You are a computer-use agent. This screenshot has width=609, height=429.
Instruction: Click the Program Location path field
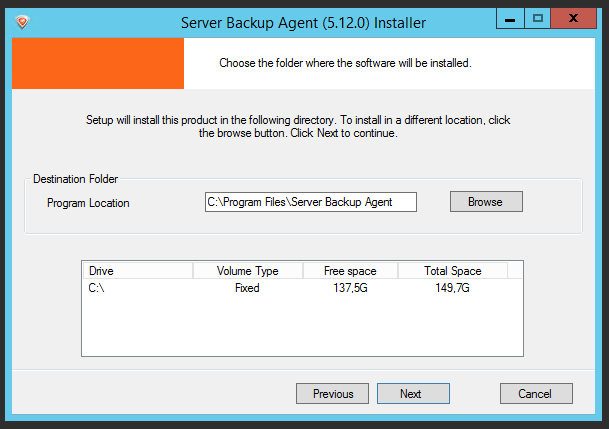[311, 202]
